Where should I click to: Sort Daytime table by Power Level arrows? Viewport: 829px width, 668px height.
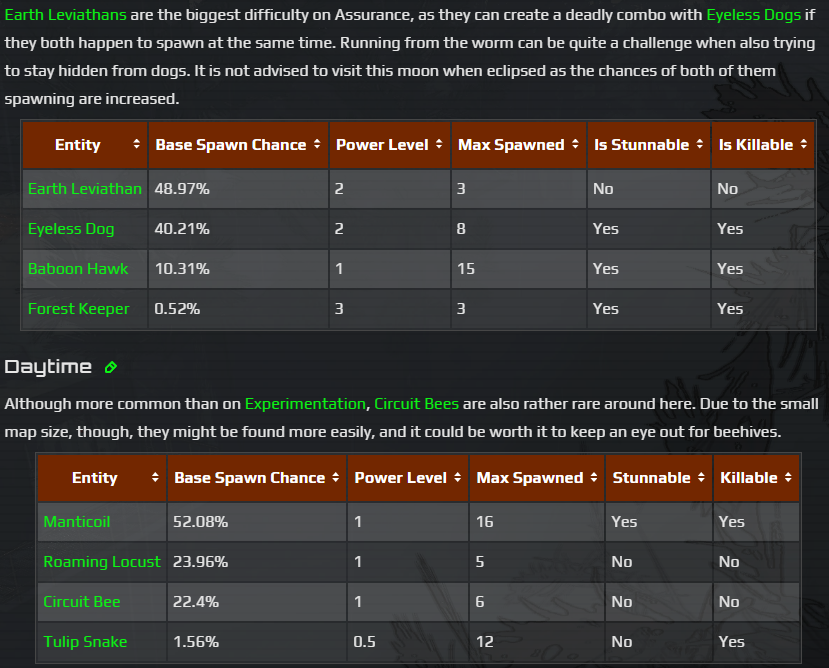point(457,478)
